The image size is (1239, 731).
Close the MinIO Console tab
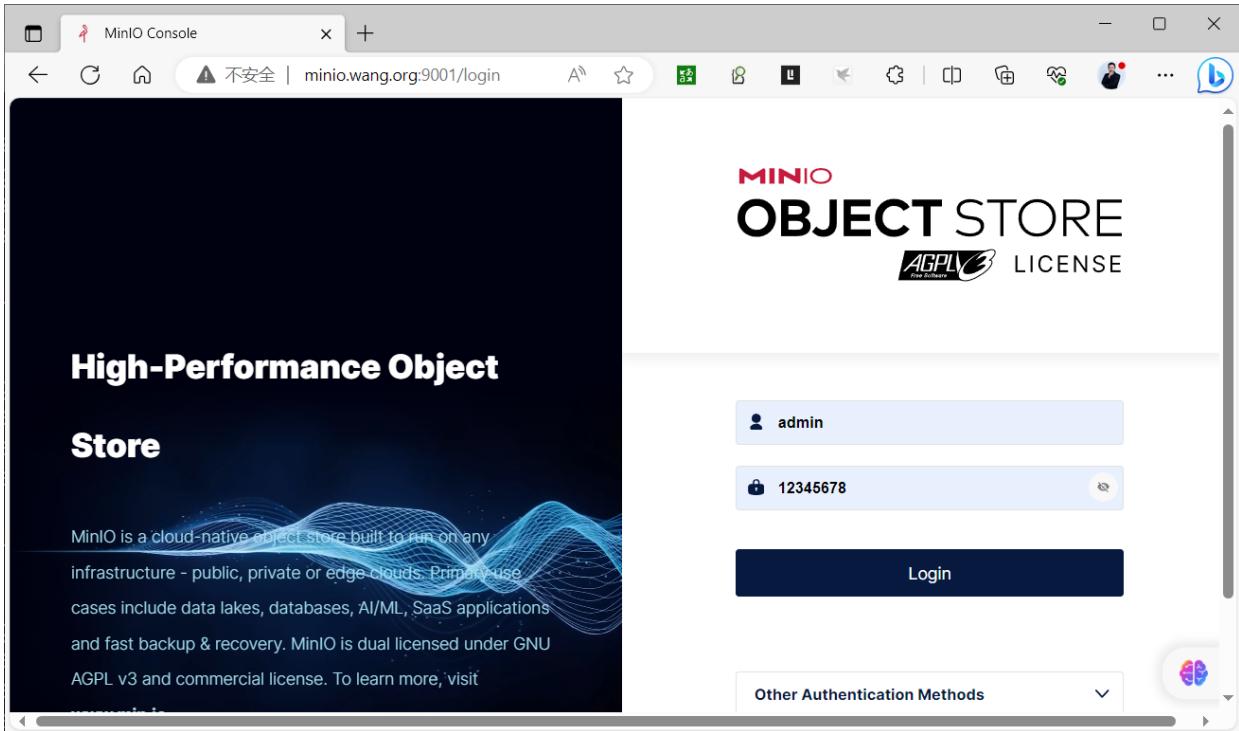coord(326,32)
